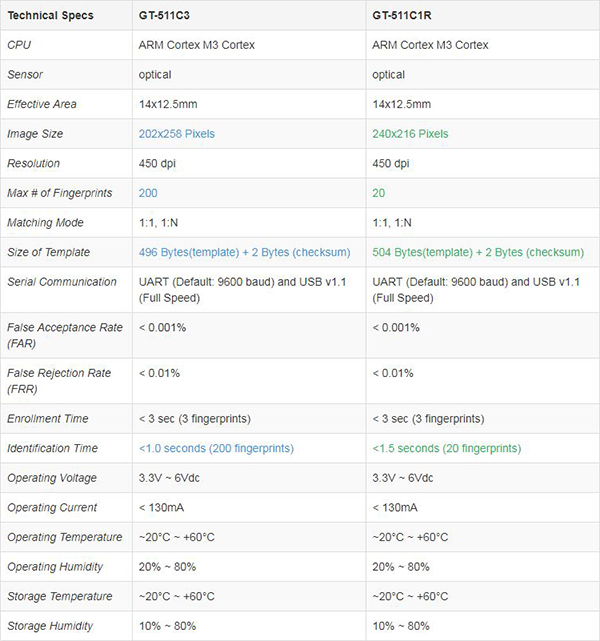Click the Storage Humidity row label

pos(50,625)
